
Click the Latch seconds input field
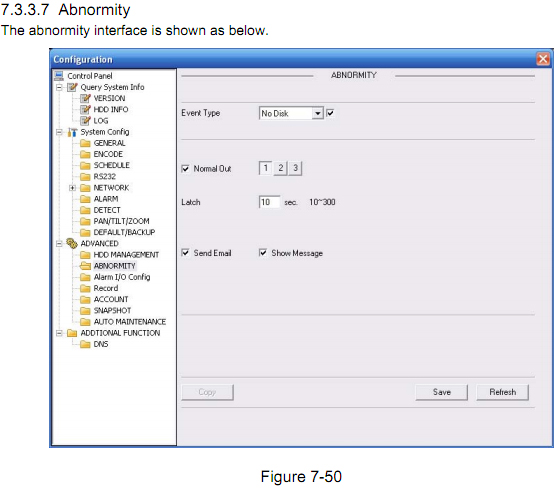pyautogui.click(x=270, y=202)
